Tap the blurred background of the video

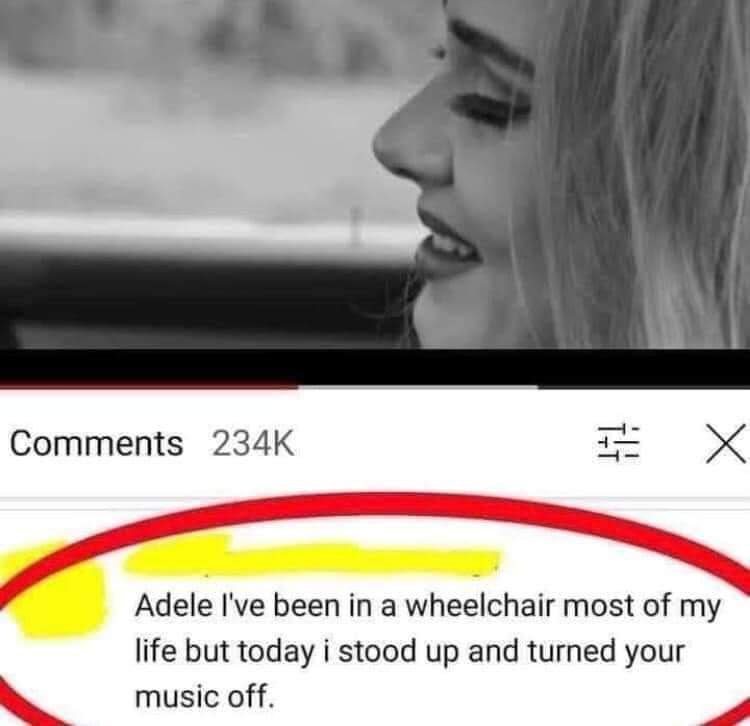pos(191,120)
